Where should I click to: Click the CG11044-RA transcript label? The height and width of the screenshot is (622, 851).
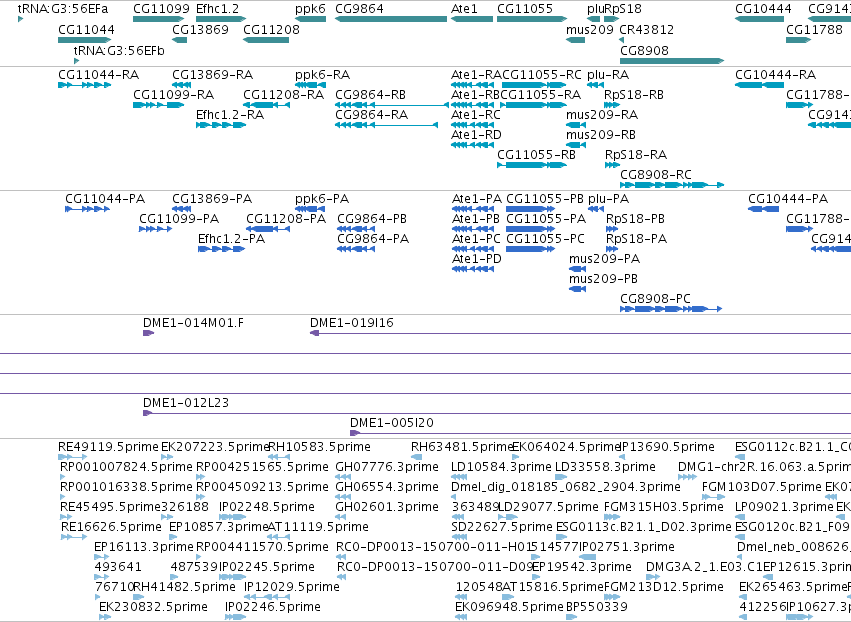pyautogui.click(x=98, y=74)
